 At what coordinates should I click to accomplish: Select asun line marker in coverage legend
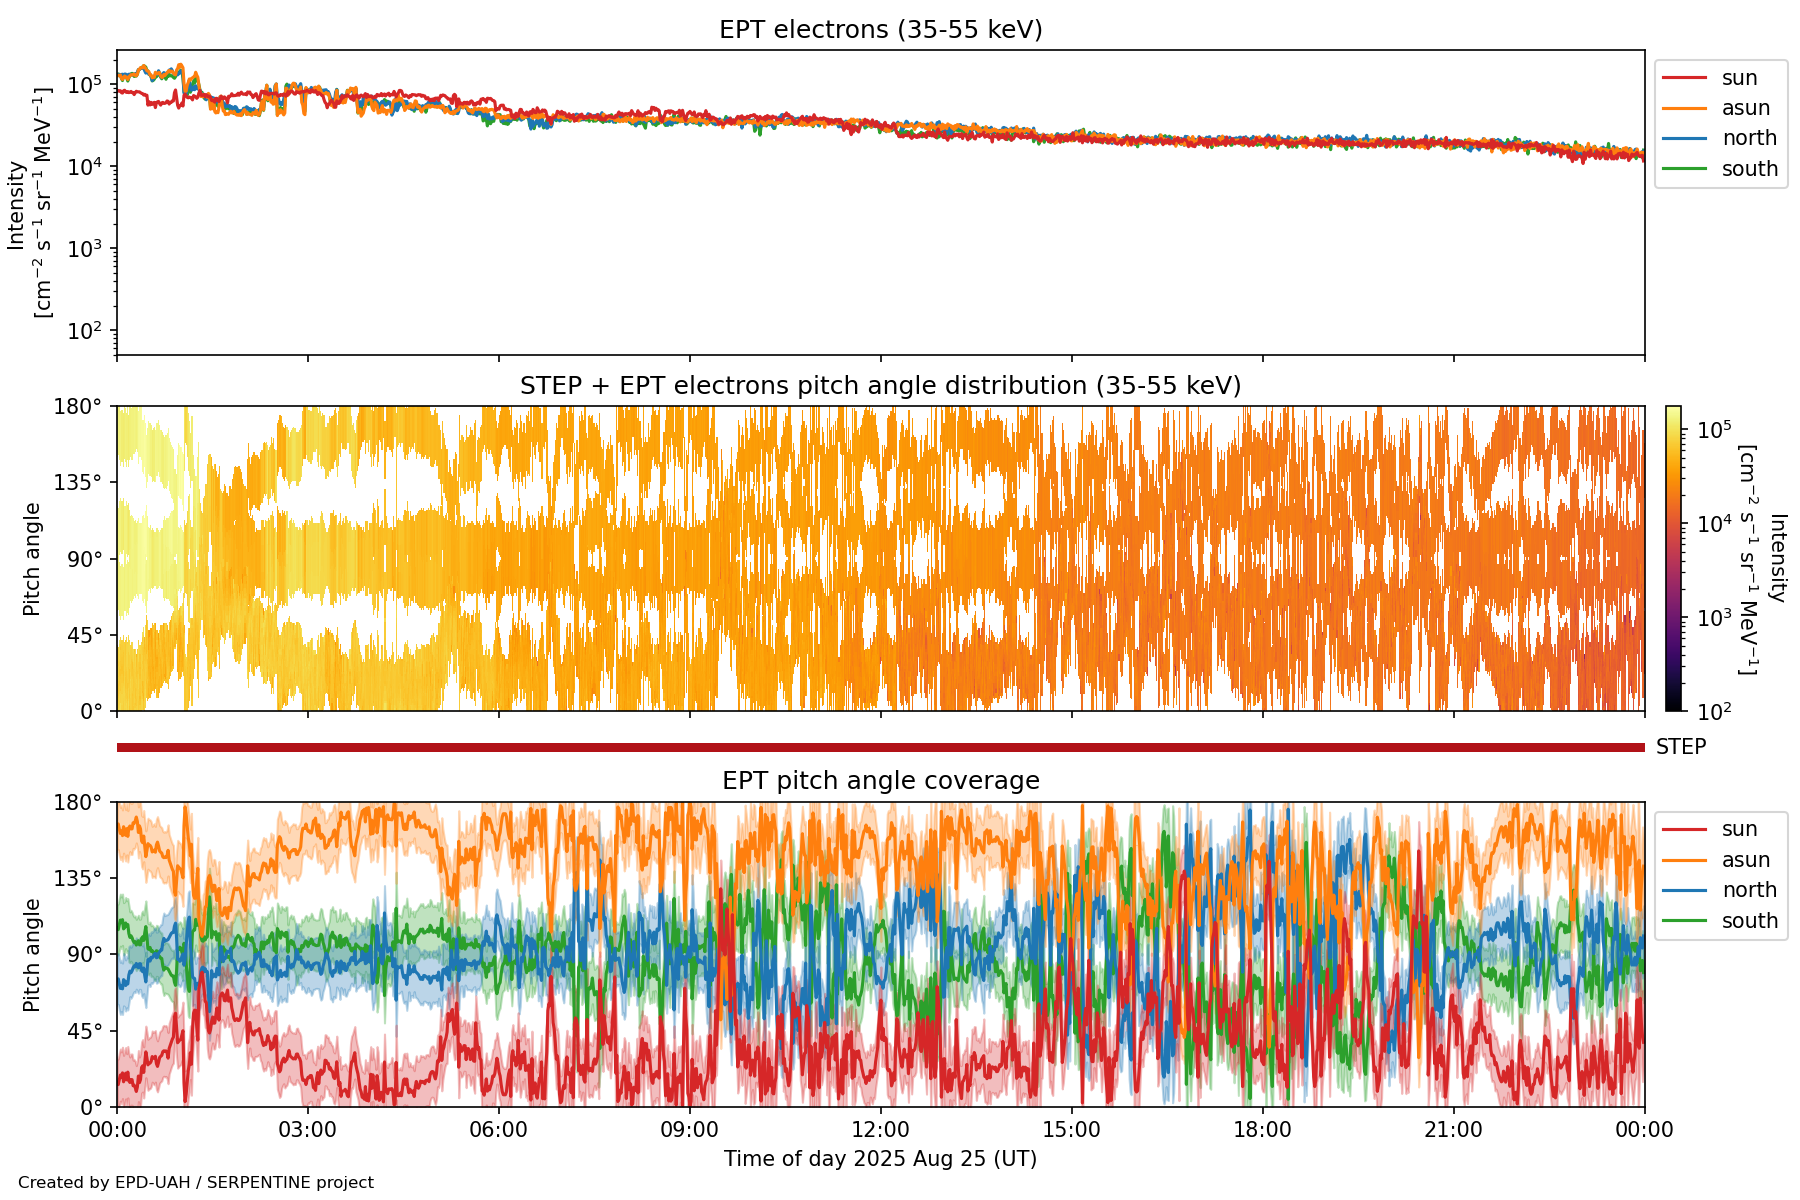(x=1684, y=860)
